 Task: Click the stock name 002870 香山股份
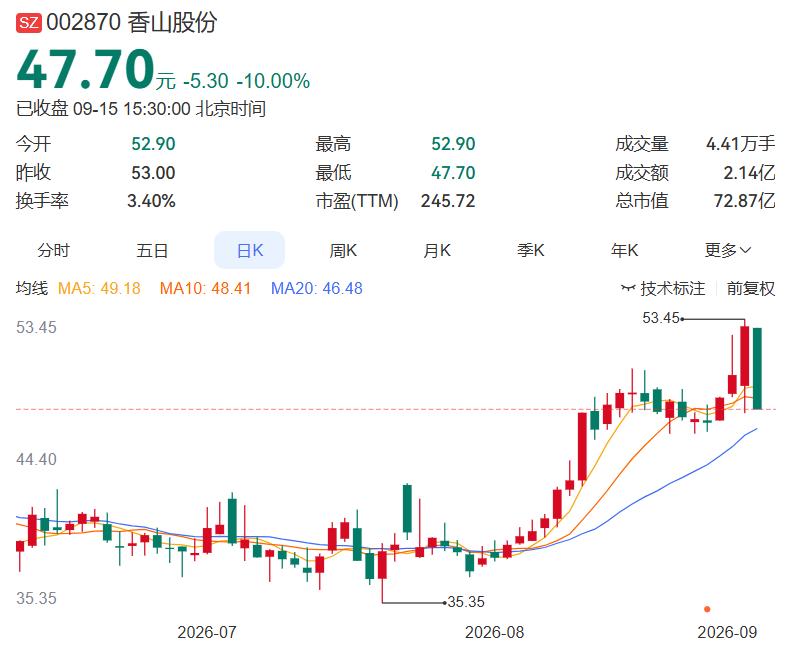(132, 23)
